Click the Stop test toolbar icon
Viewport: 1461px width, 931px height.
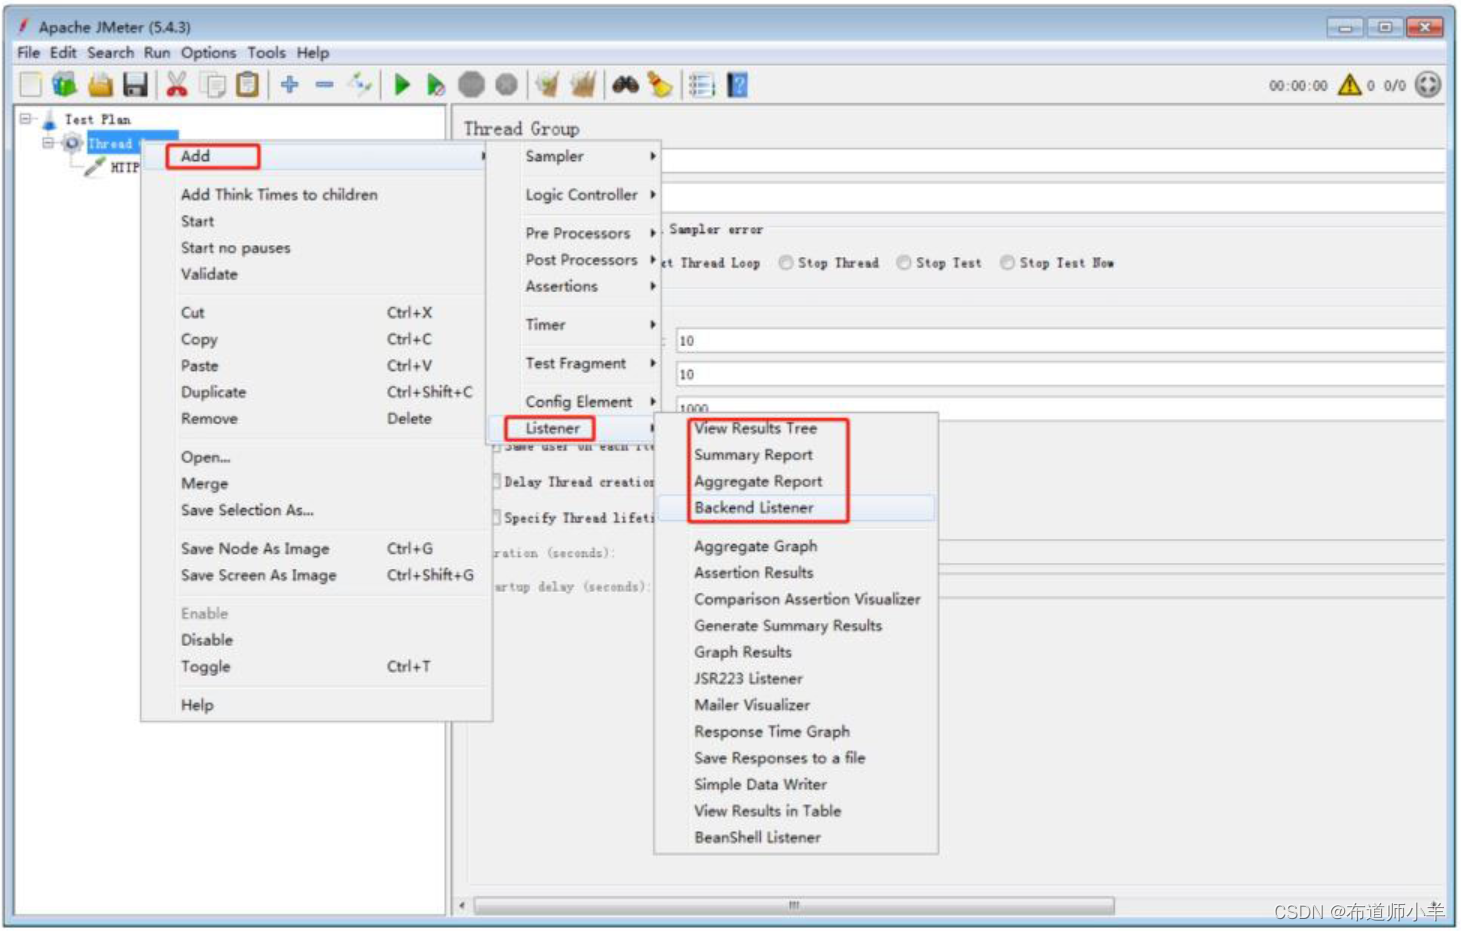(471, 85)
